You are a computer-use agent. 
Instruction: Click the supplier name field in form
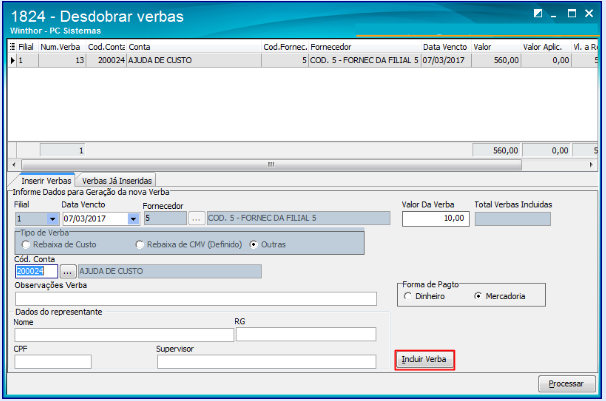pyautogui.click(x=298, y=218)
